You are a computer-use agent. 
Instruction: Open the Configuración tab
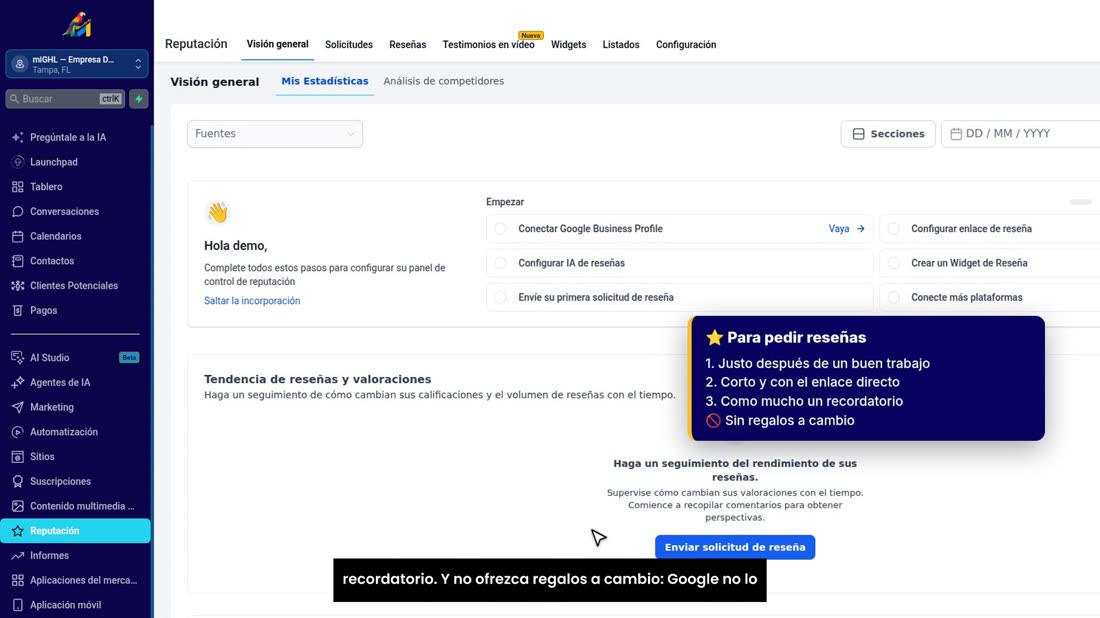pos(686,45)
